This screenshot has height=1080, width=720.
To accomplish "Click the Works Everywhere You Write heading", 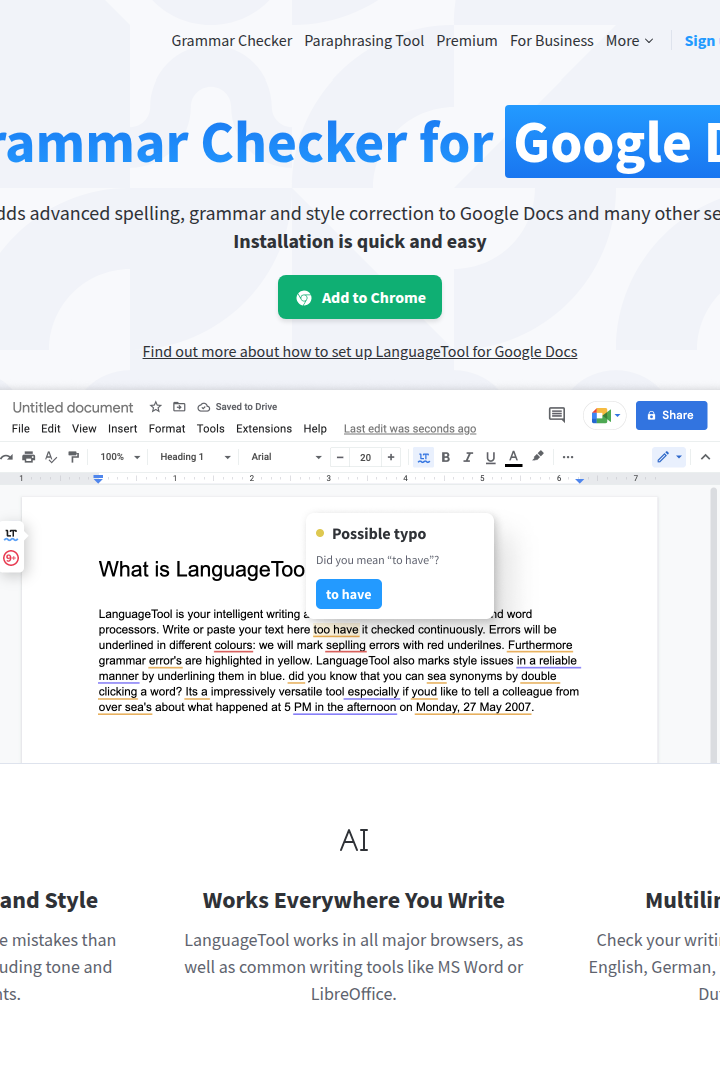I will [353, 900].
